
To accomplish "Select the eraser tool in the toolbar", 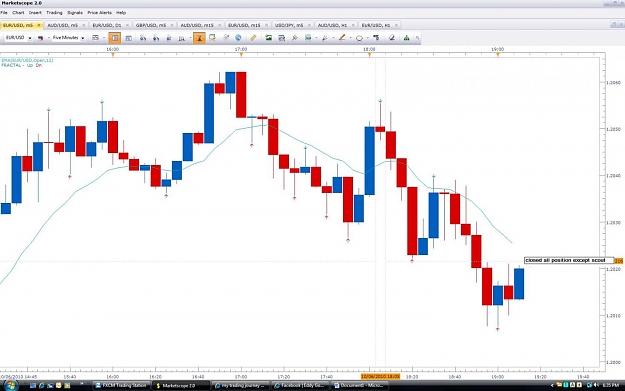I will pyautogui.click(x=391, y=38).
